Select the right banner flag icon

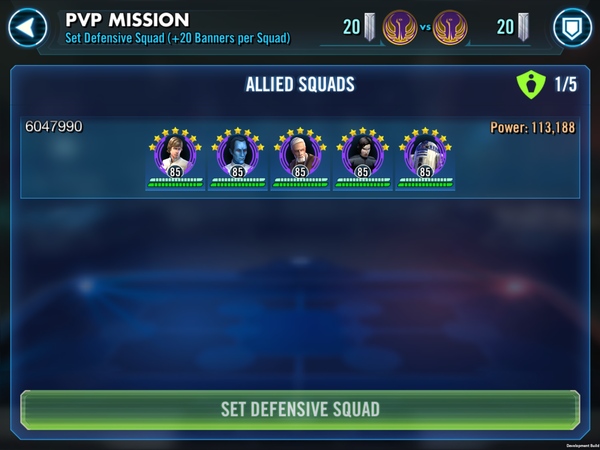pos(523,27)
